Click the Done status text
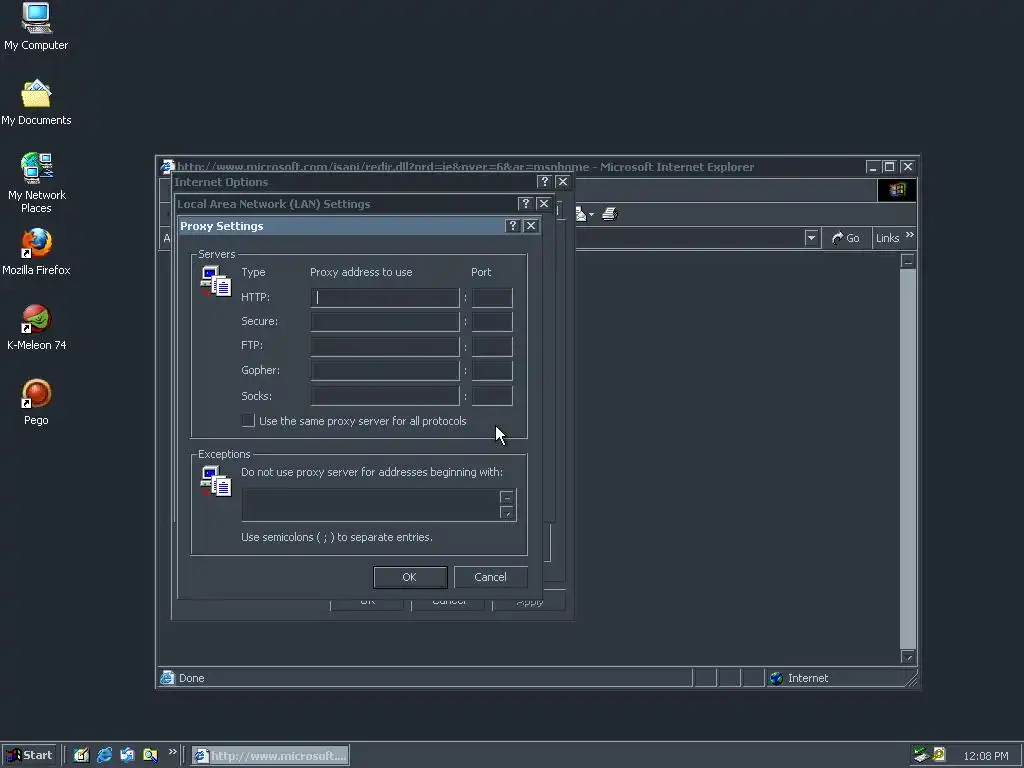Image resolution: width=1024 pixels, height=768 pixels. (191, 678)
